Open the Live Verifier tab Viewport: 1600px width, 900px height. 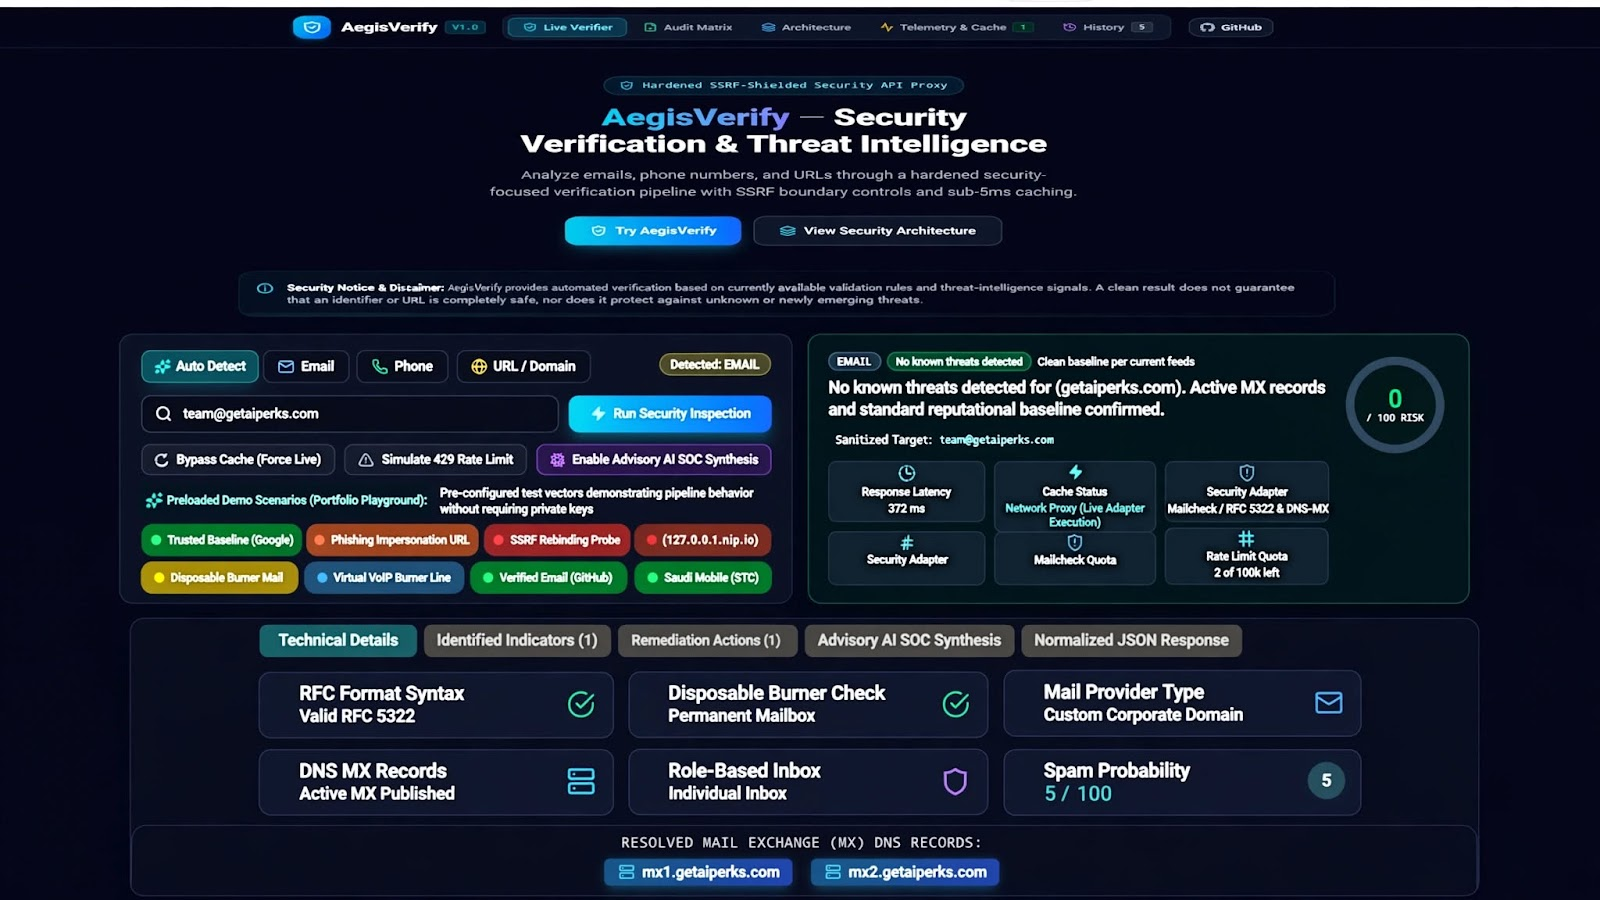click(567, 27)
